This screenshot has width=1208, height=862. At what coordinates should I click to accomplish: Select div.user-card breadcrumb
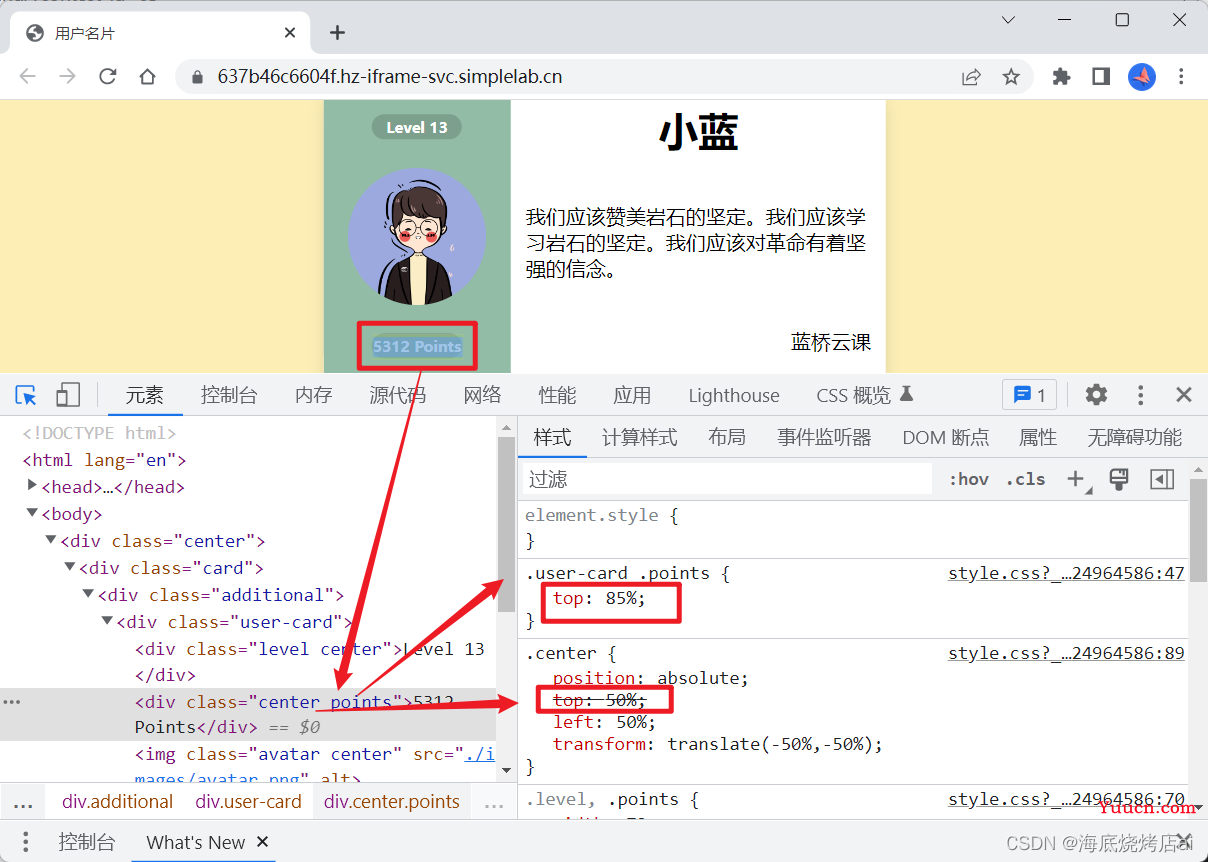click(x=248, y=801)
